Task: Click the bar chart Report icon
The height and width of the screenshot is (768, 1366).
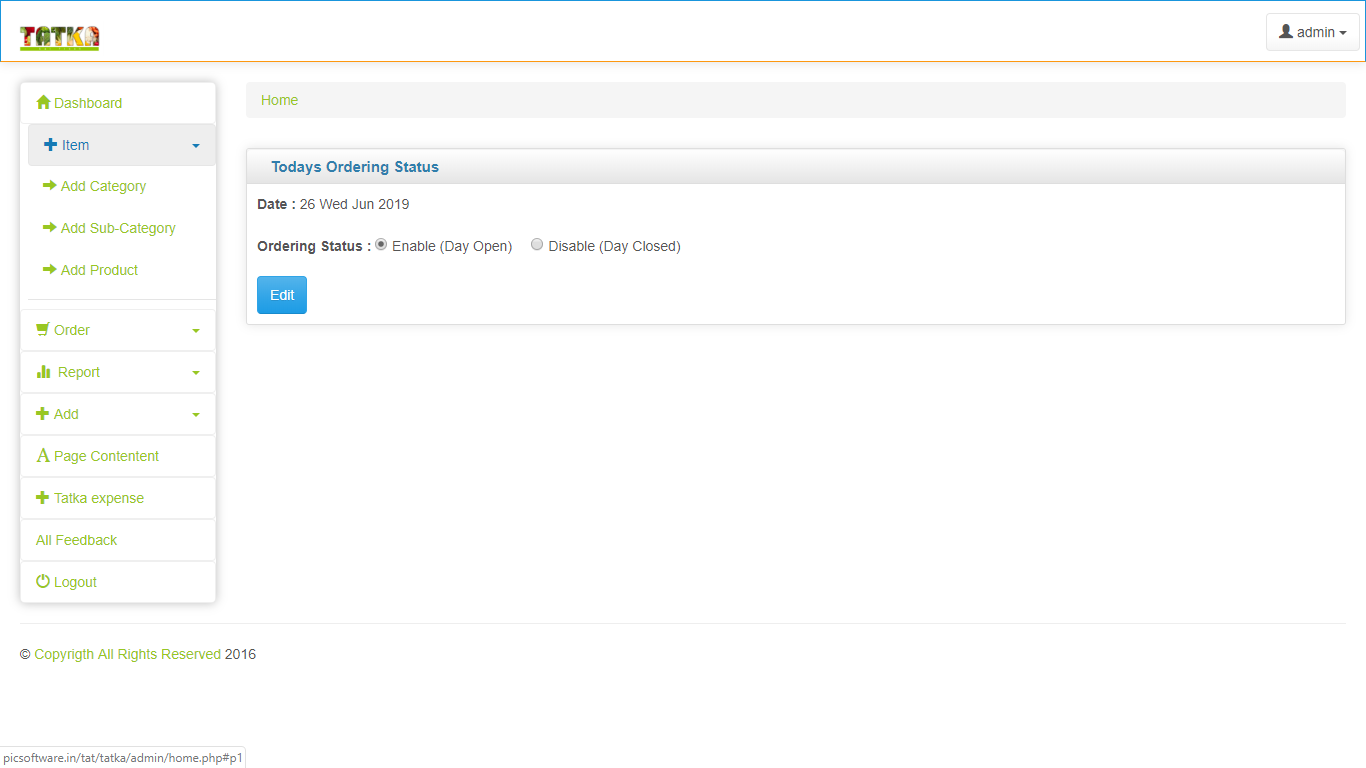Action: click(x=43, y=372)
